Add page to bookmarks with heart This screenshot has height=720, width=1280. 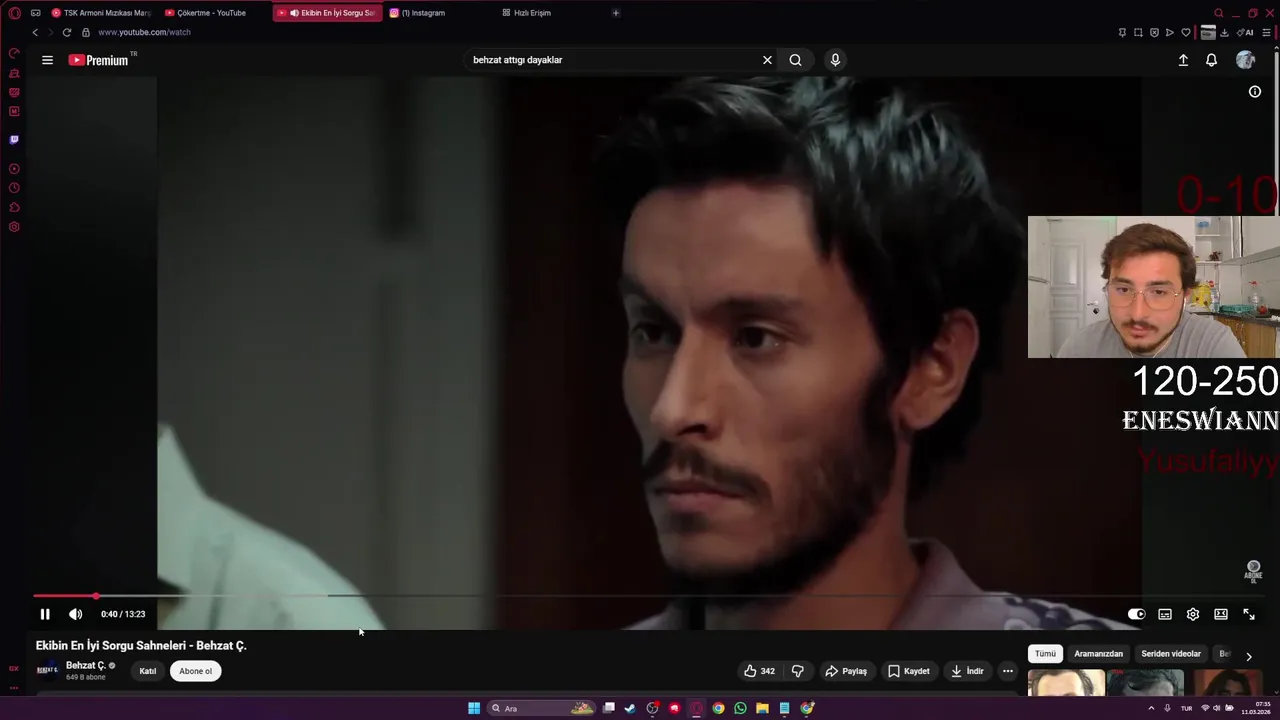click(1186, 32)
